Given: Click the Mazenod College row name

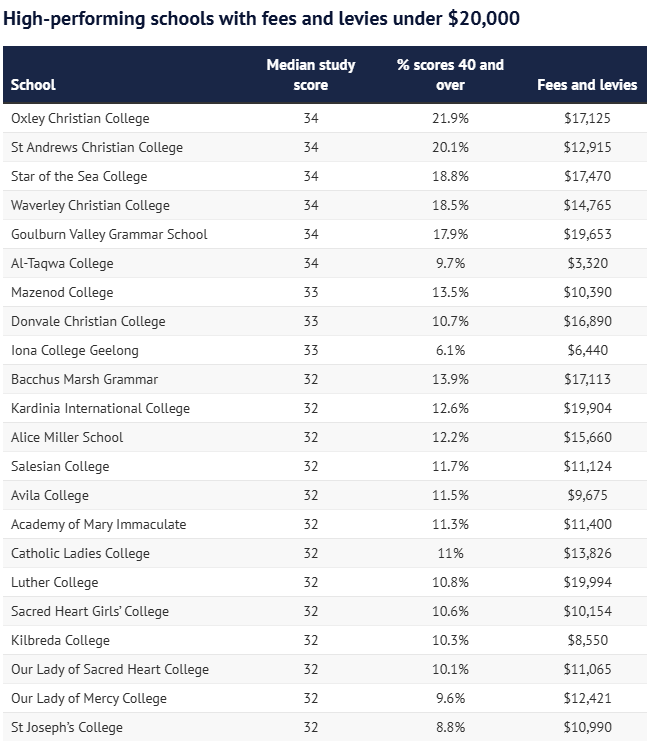Looking at the screenshot, I should point(62,292).
